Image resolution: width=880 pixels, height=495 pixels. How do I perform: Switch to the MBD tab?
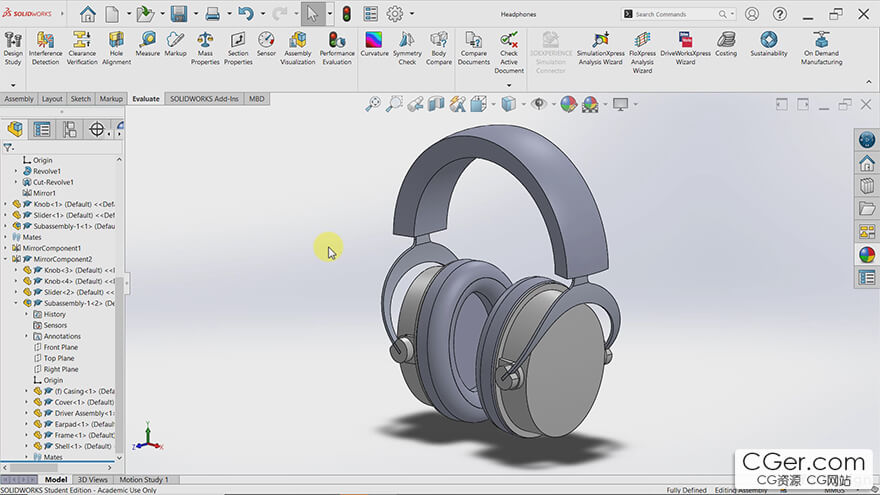click(256, 99)
